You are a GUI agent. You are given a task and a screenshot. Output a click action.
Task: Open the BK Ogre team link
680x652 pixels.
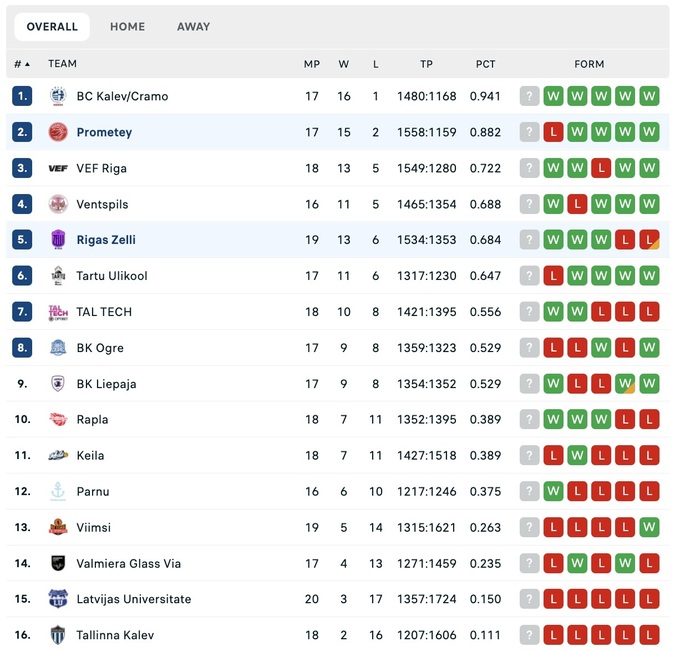100,348
